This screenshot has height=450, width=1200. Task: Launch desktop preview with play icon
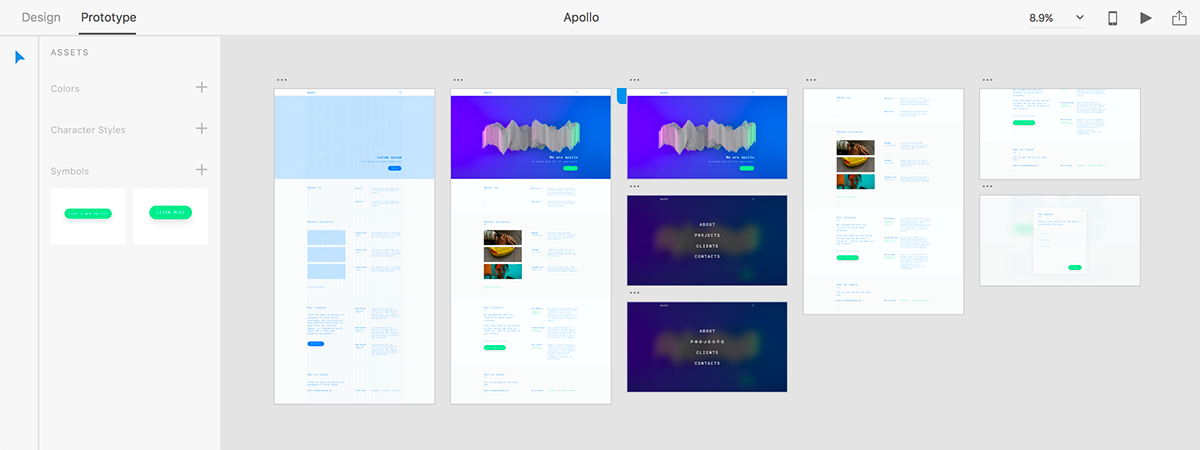click(1146, 18)
